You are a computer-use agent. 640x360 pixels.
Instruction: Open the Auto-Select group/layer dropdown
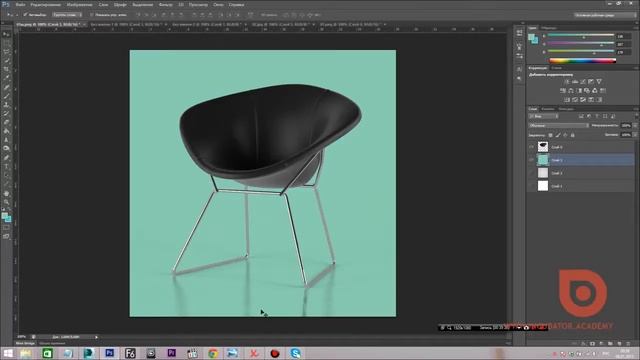point(67,15)
